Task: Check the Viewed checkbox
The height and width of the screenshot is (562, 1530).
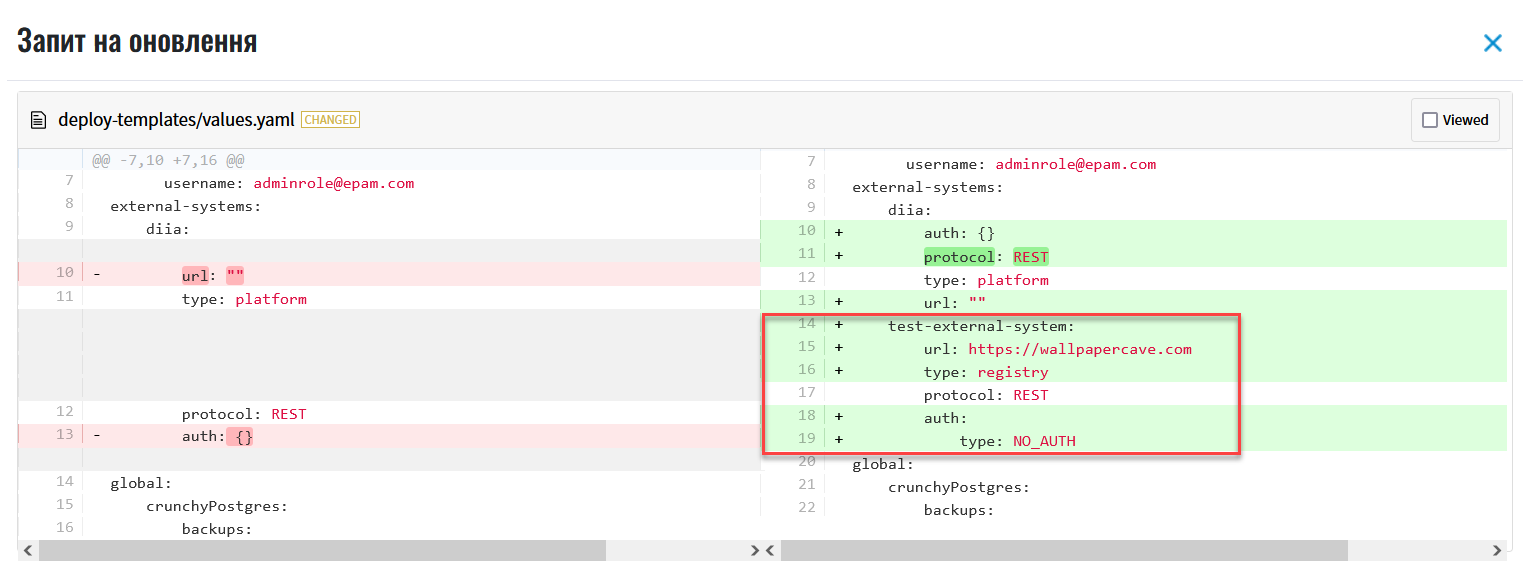Action: 1430,120
